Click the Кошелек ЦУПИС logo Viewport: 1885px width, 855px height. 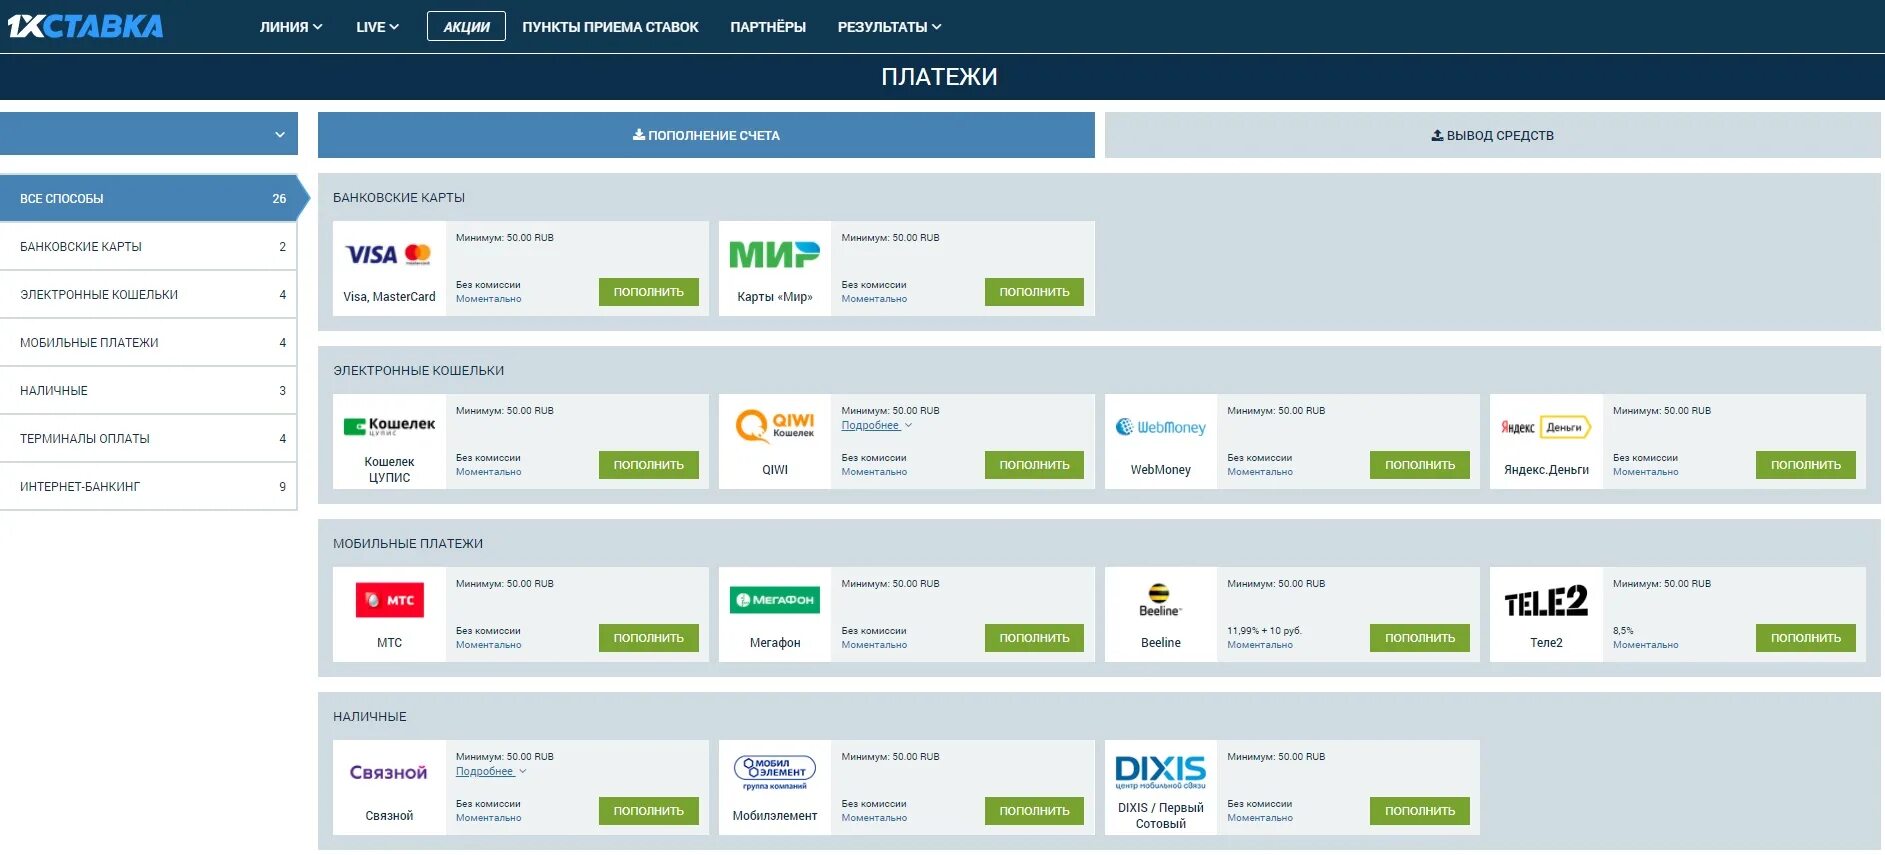point(389,426)
